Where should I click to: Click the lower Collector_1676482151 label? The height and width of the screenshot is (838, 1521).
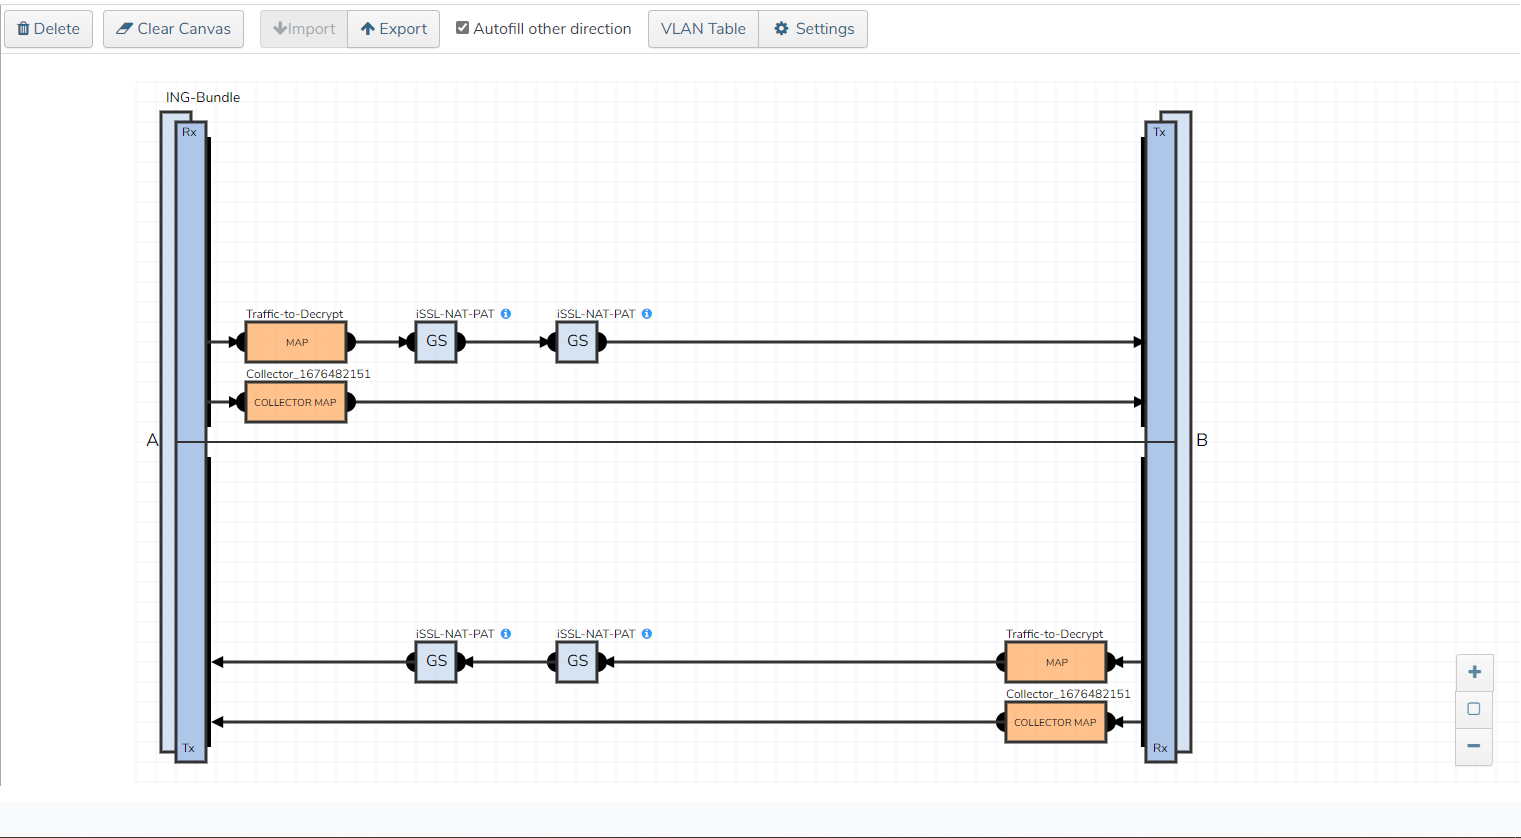point(1068,694)
